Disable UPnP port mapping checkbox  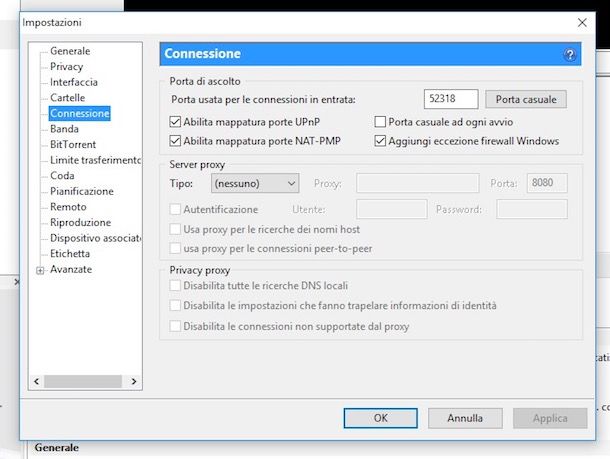click(175, 122)
